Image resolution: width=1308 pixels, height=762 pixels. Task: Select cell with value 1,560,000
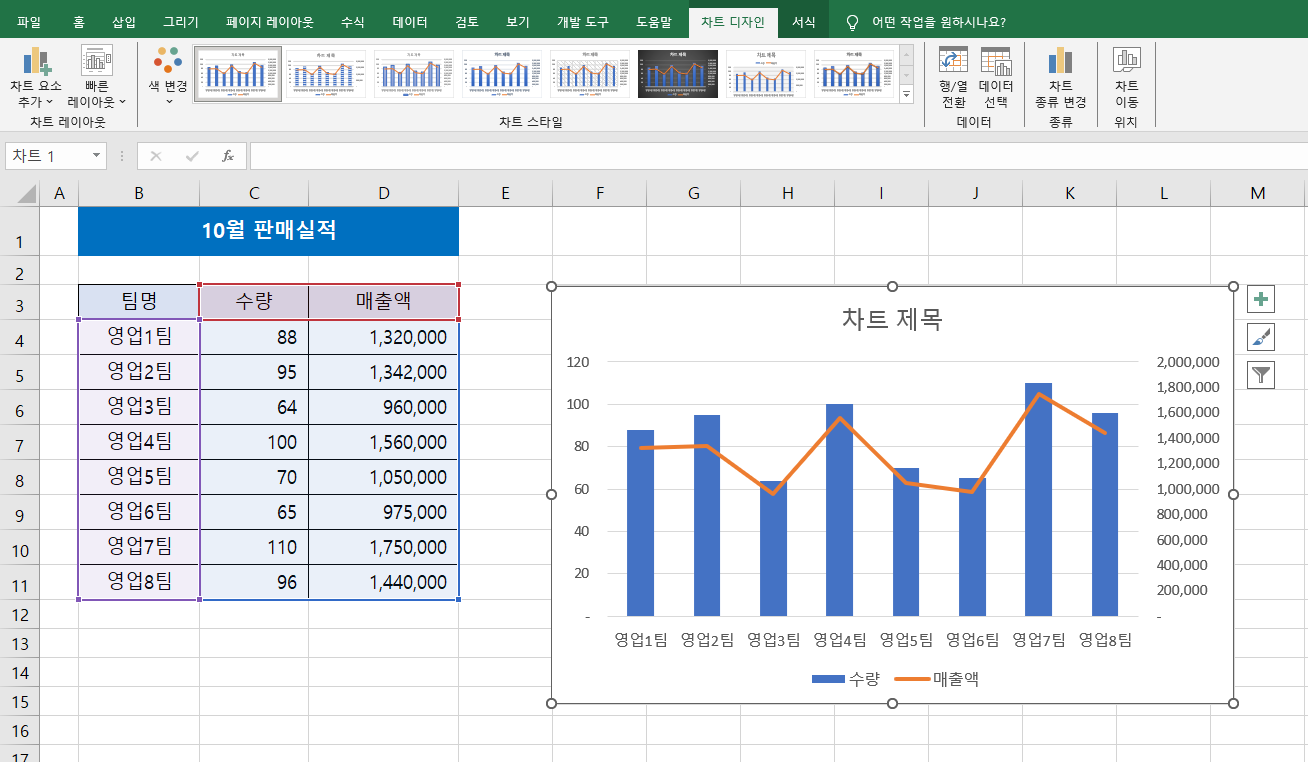point(384,442)
